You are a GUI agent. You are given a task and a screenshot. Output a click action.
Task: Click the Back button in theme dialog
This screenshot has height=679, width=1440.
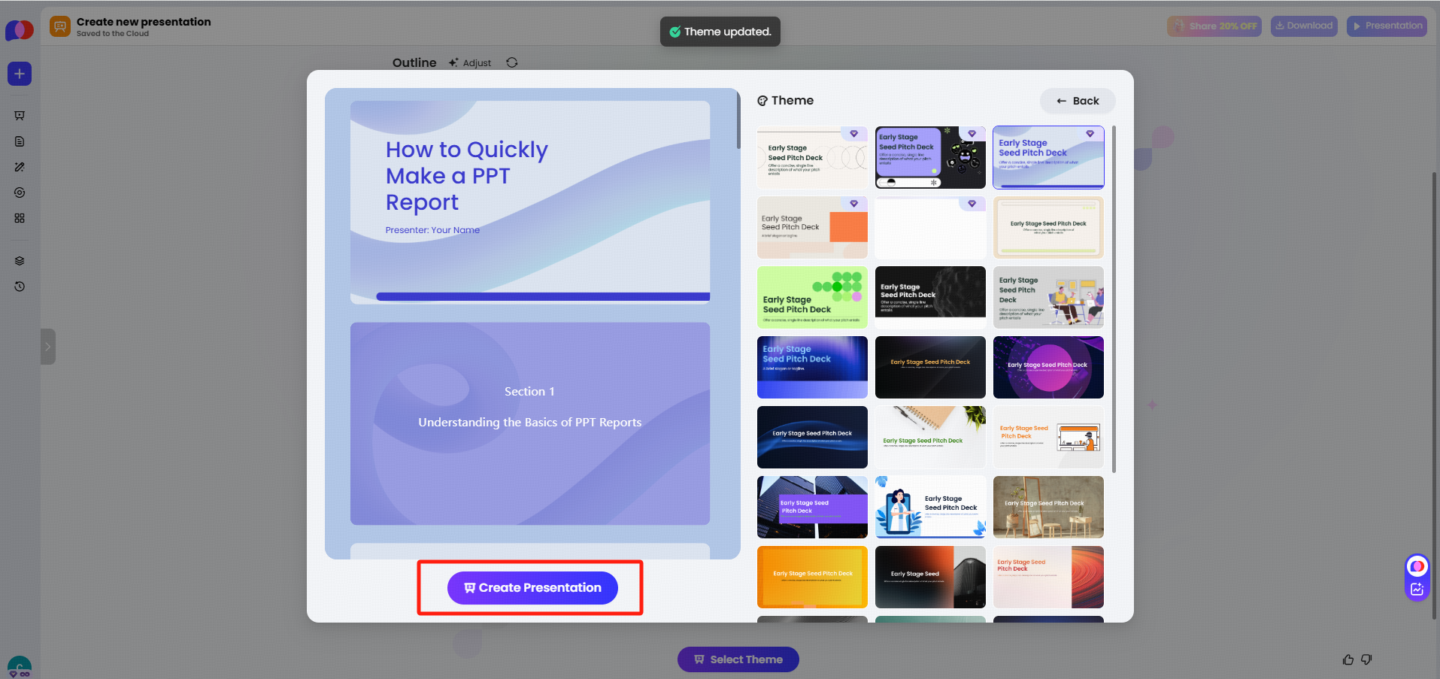(x=1078, y=101)
